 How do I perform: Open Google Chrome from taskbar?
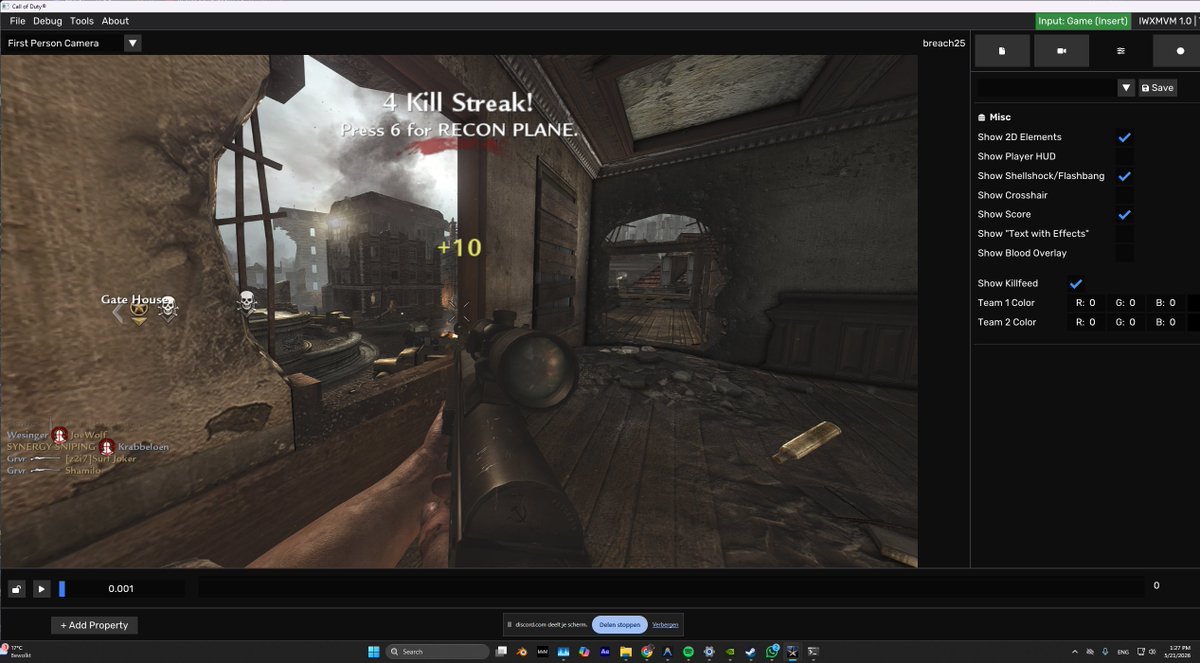click(647, 652)
